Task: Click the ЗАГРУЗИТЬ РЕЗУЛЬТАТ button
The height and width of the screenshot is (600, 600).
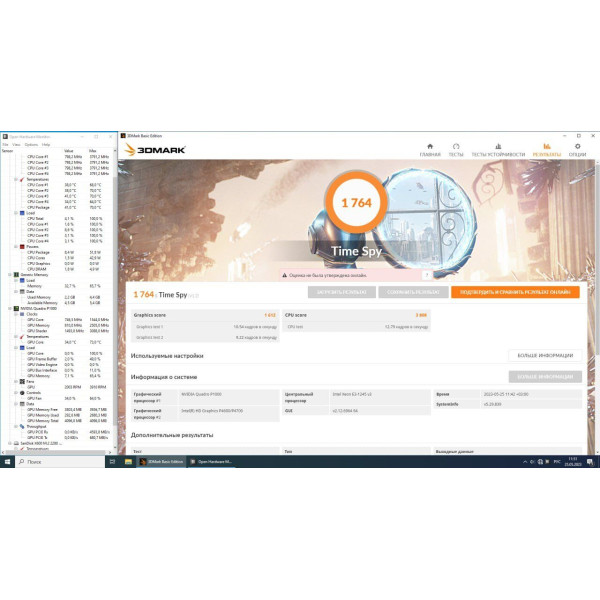Action: click(342, 292)
